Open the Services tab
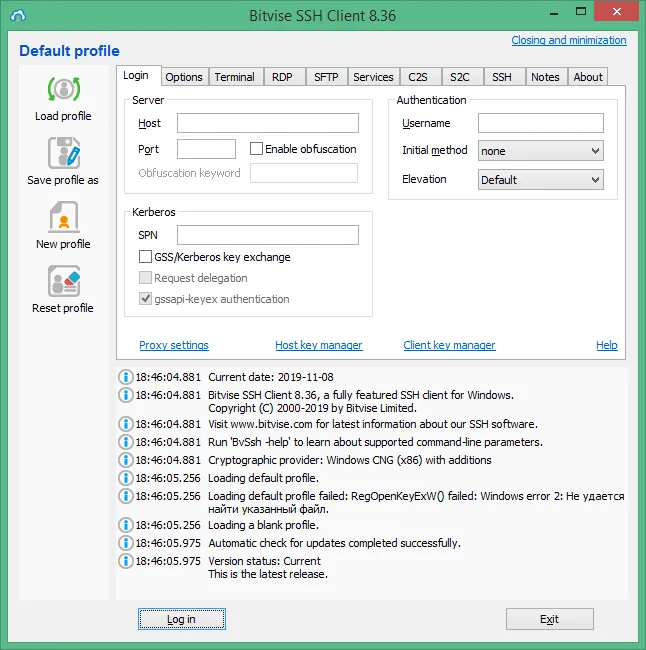Screen dimensions: 646x650 click(374, 77)
